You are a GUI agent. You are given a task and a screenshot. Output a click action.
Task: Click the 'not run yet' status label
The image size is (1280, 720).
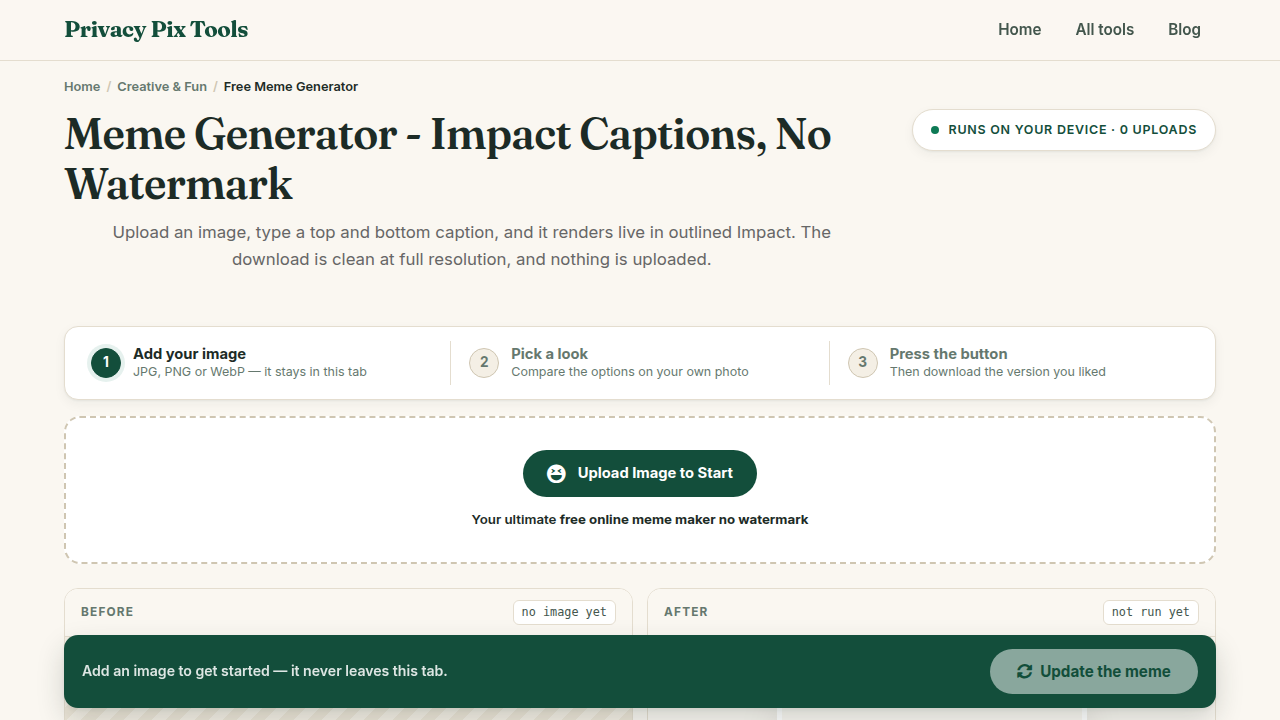1151,612
